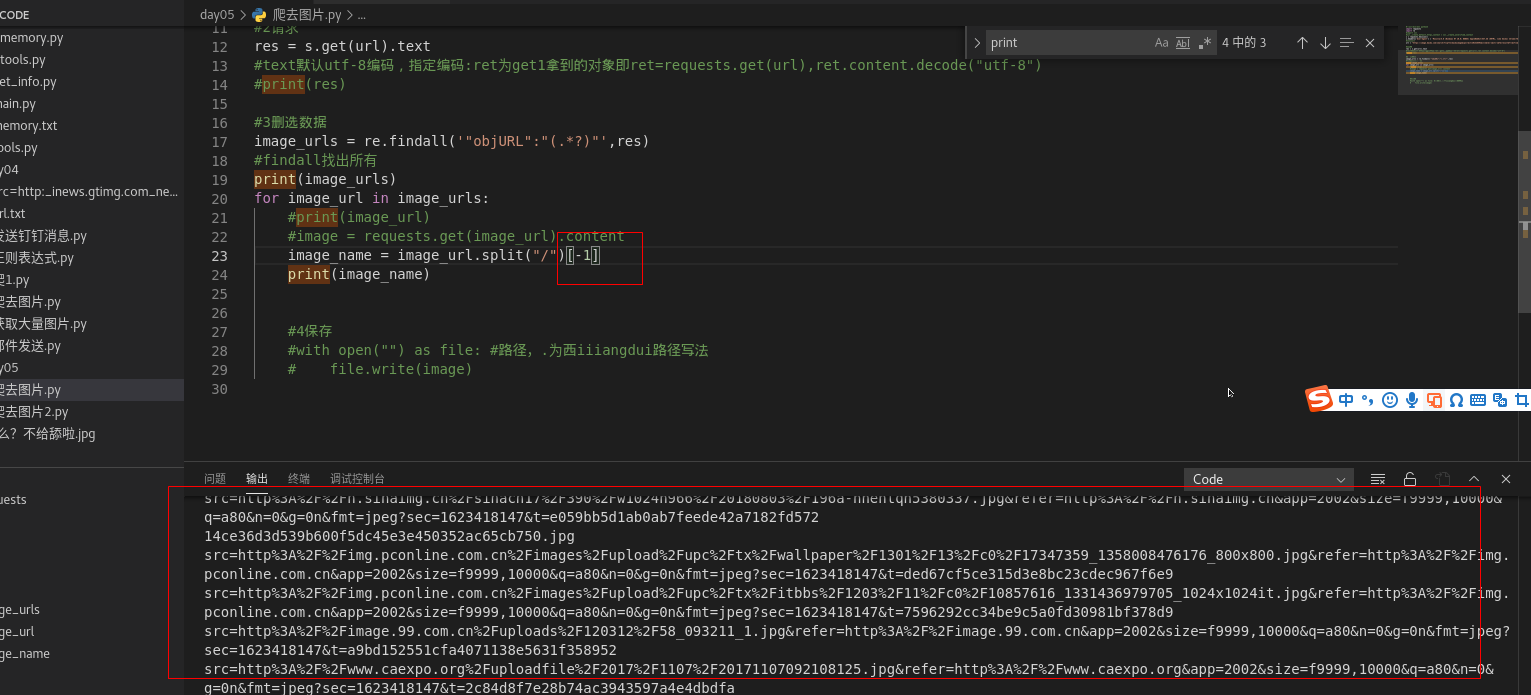Click the emoji icon in the input method bar
The width and height of the screenshot is (1531, 695).
(1389, 399)
